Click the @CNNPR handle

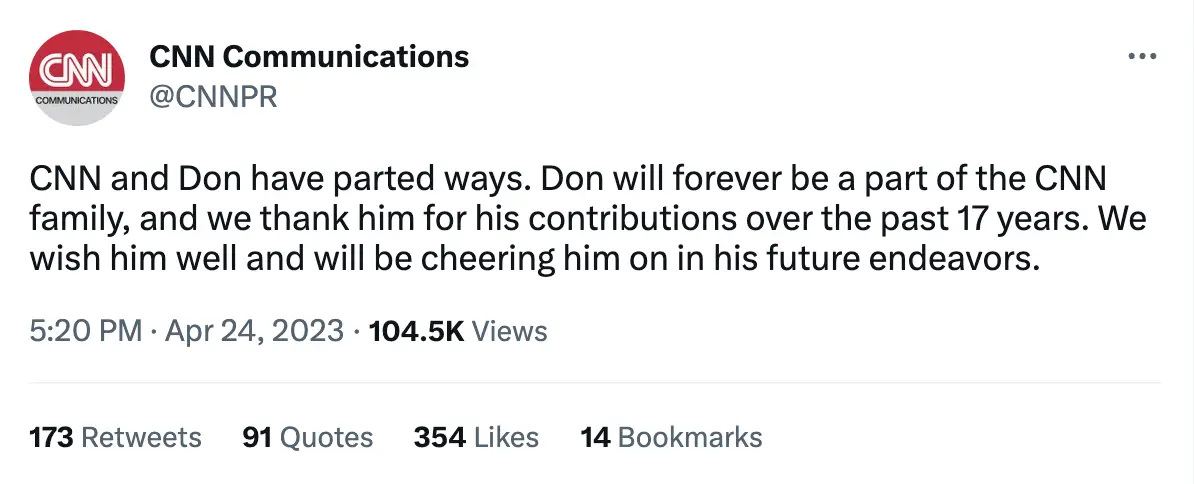pyautogui.click(x=213, y=96)
